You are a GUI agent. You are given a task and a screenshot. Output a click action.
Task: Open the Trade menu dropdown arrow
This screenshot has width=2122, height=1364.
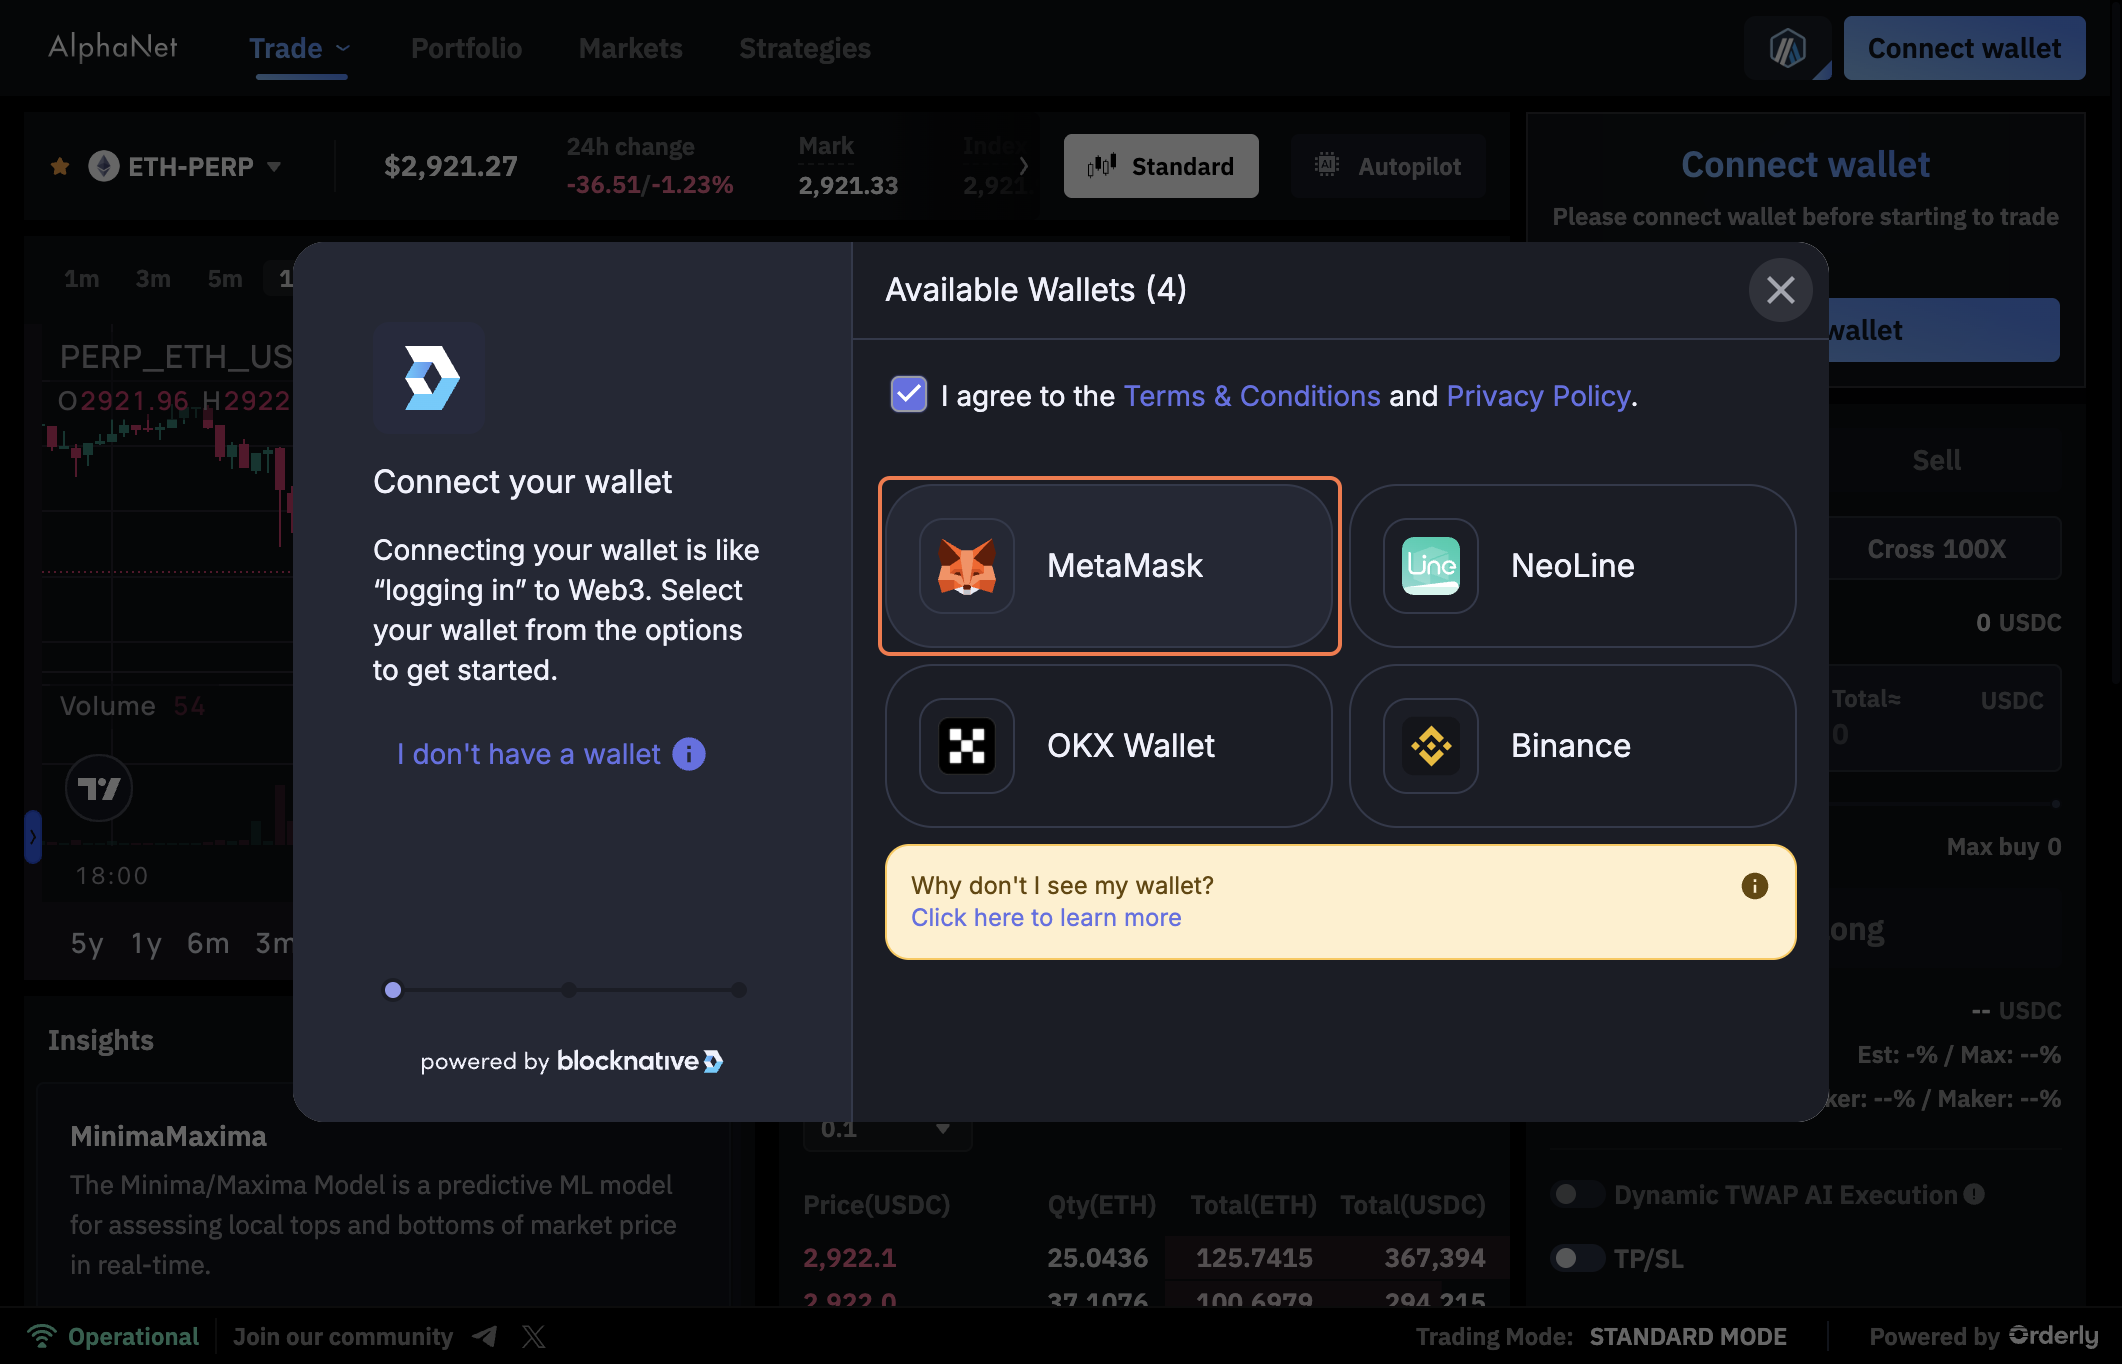[x=343, y=48]
